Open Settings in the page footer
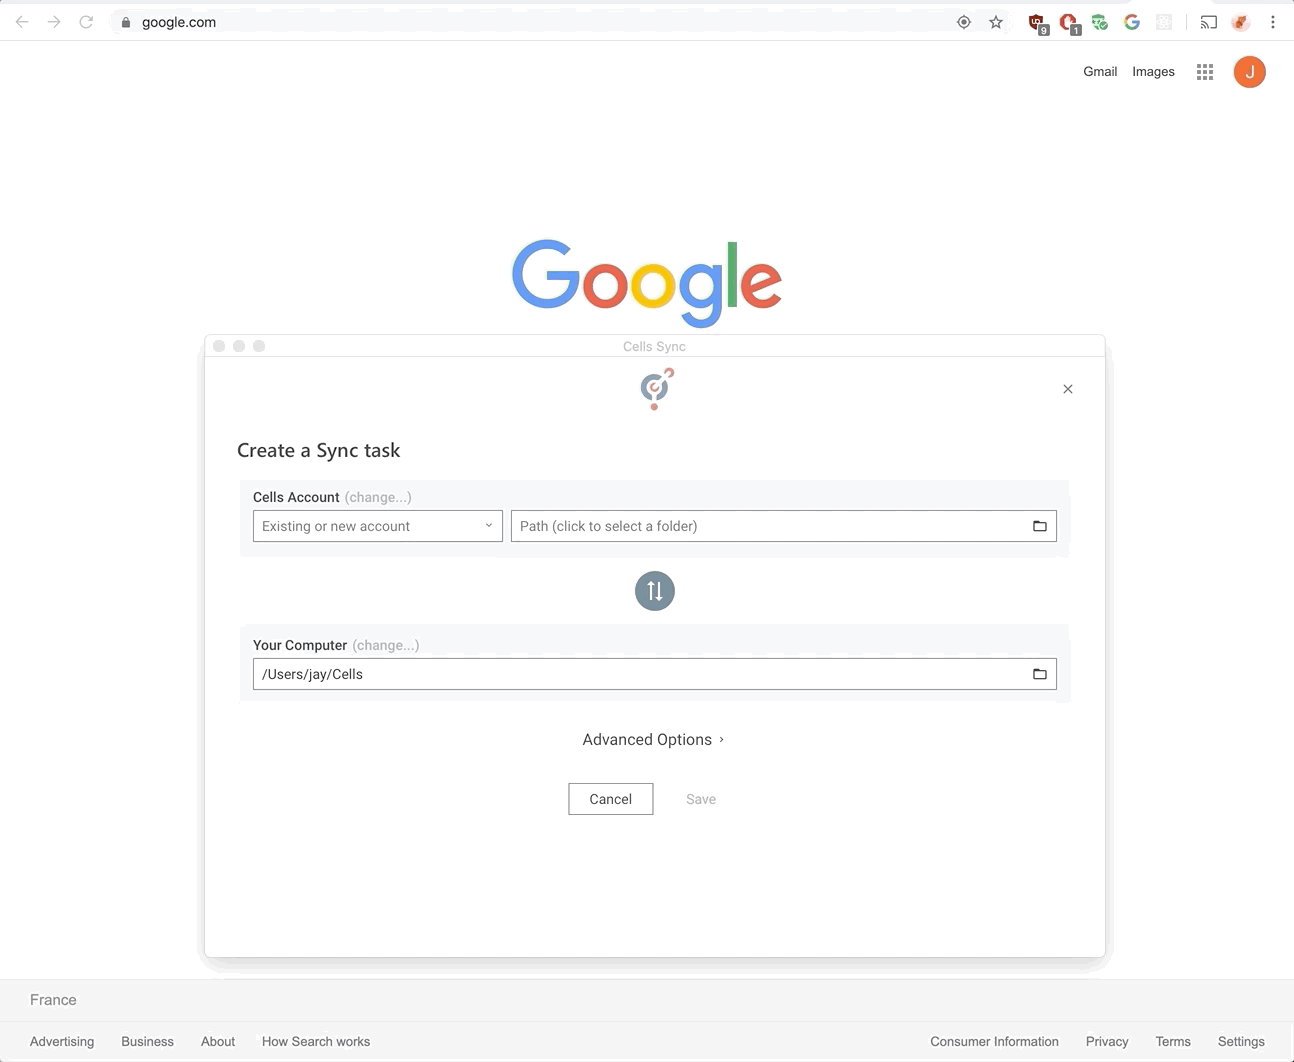The height and width of the screenshot is (1062, 1294). pos(1241,1041)
